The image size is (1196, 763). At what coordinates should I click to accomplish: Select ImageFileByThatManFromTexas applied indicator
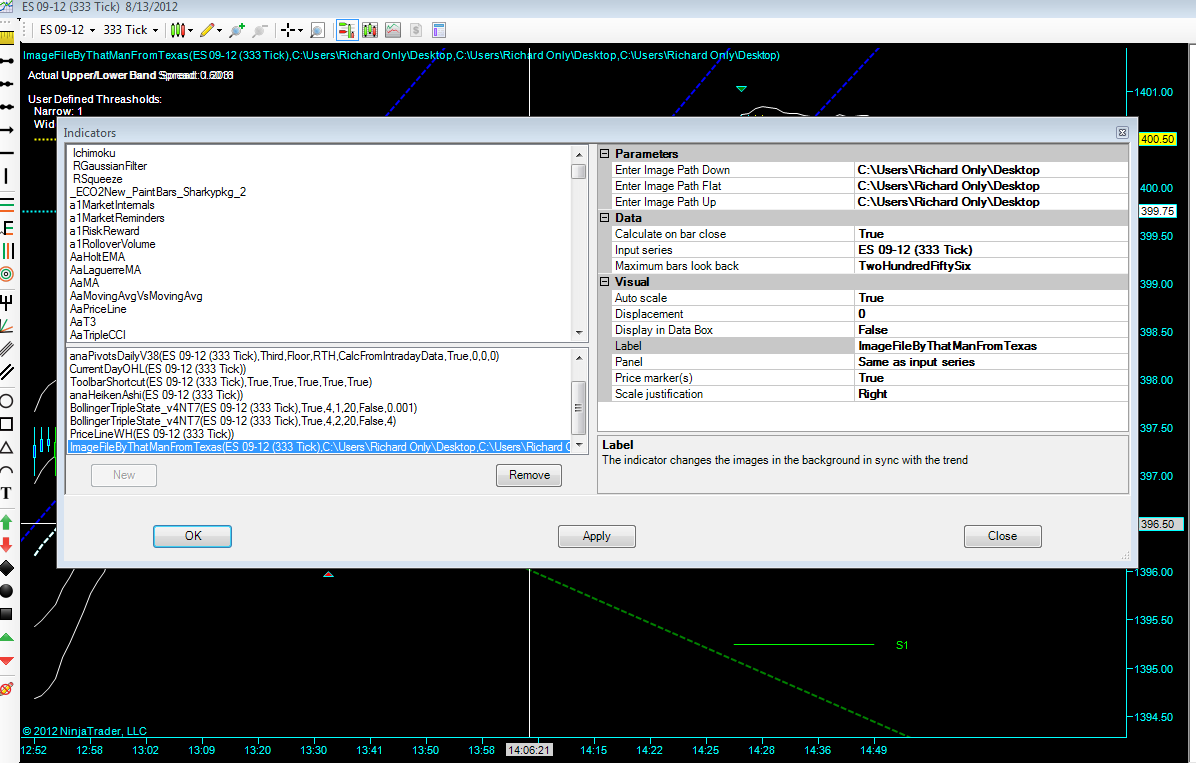(319, 447)
